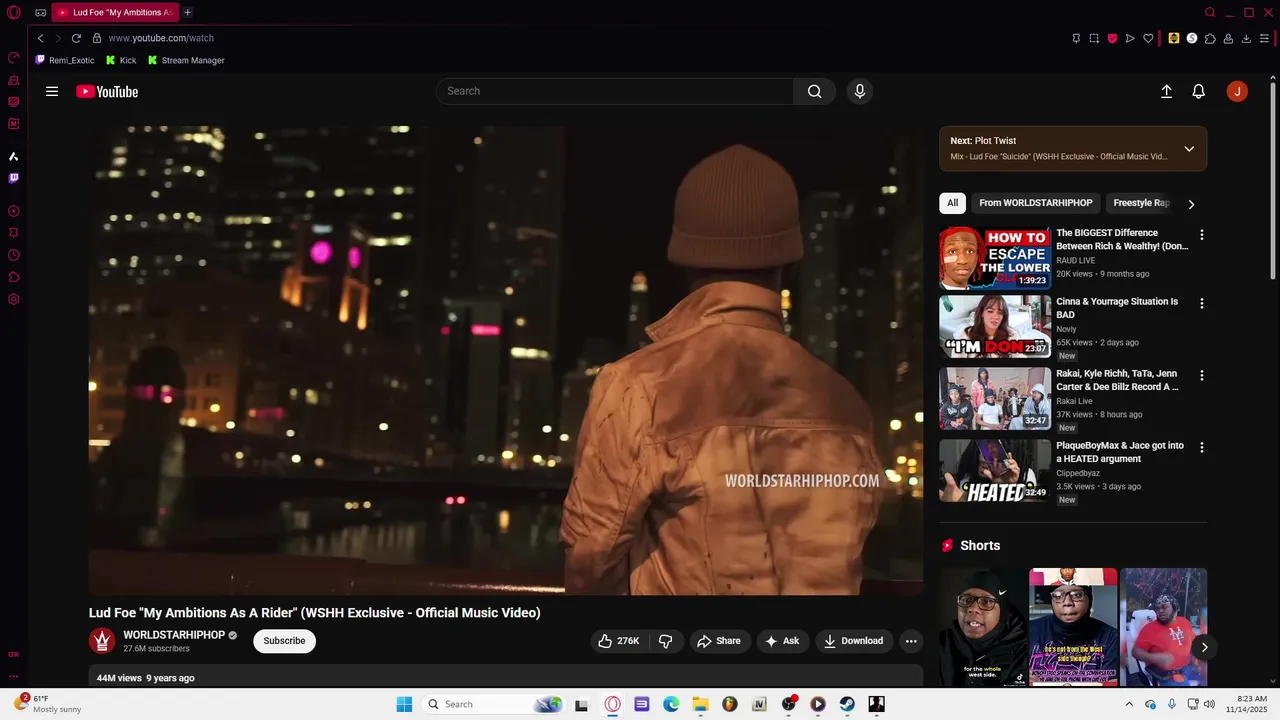Open the History clock sidebar icon
Image resolution: width=1280 pixels, height=720 pixels.
(13, 255)
